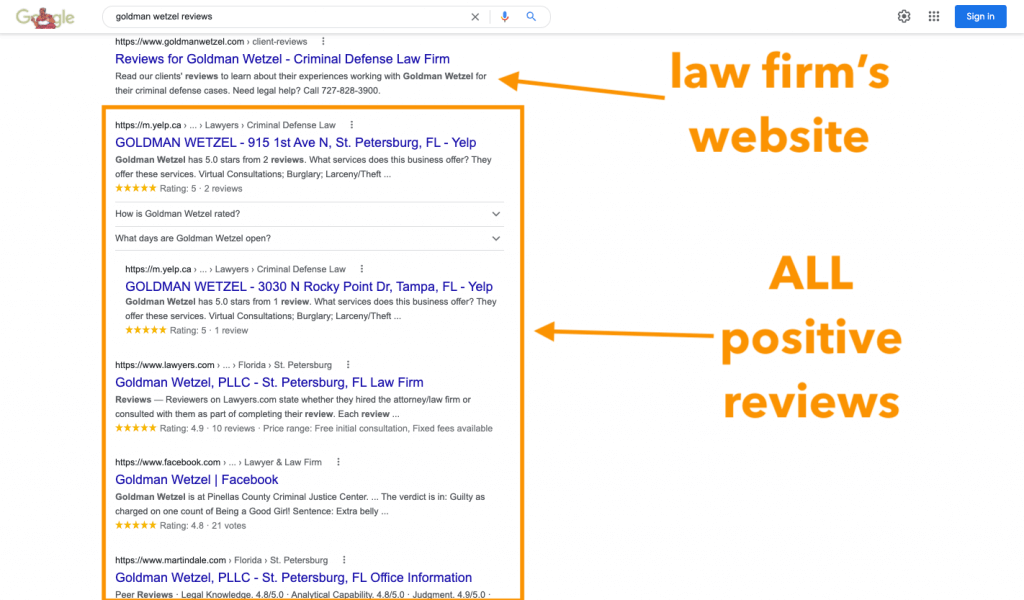
Task: Open 'Goldman Wetzel, PLLC - St. Petersburg, FL Office Information'
Action: (x=293, y=578)
